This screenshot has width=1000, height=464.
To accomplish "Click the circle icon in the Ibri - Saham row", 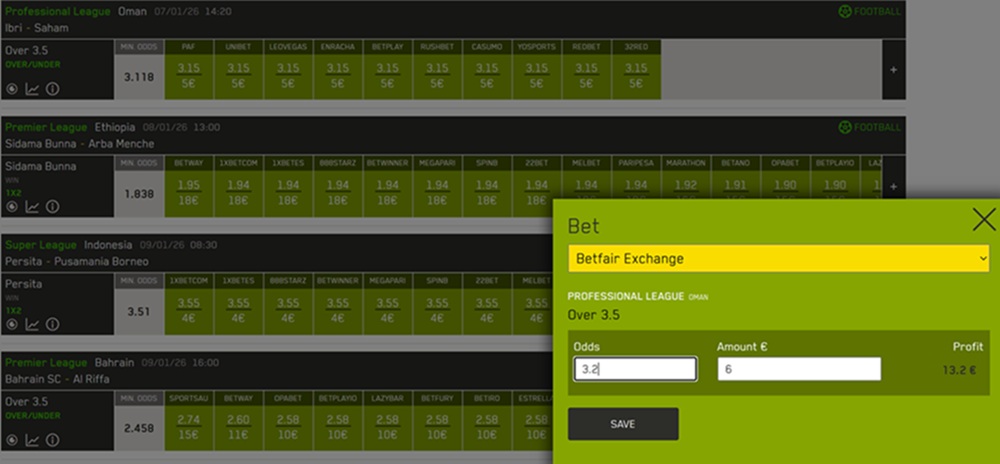I will point(11,89).
